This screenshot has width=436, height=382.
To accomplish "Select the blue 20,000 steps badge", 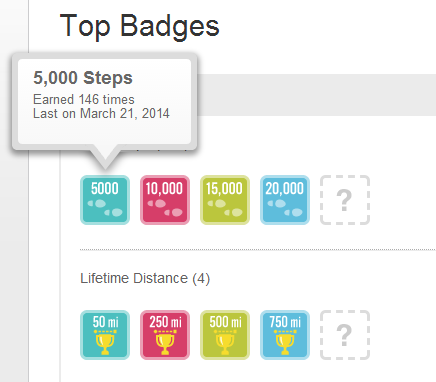I will (x=285, y=200).
